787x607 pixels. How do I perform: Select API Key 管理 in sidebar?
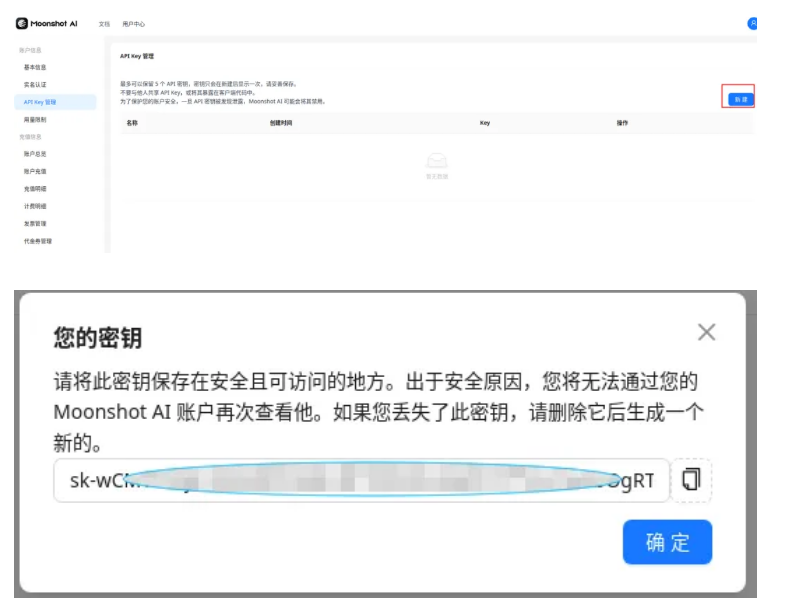(55, 102)
